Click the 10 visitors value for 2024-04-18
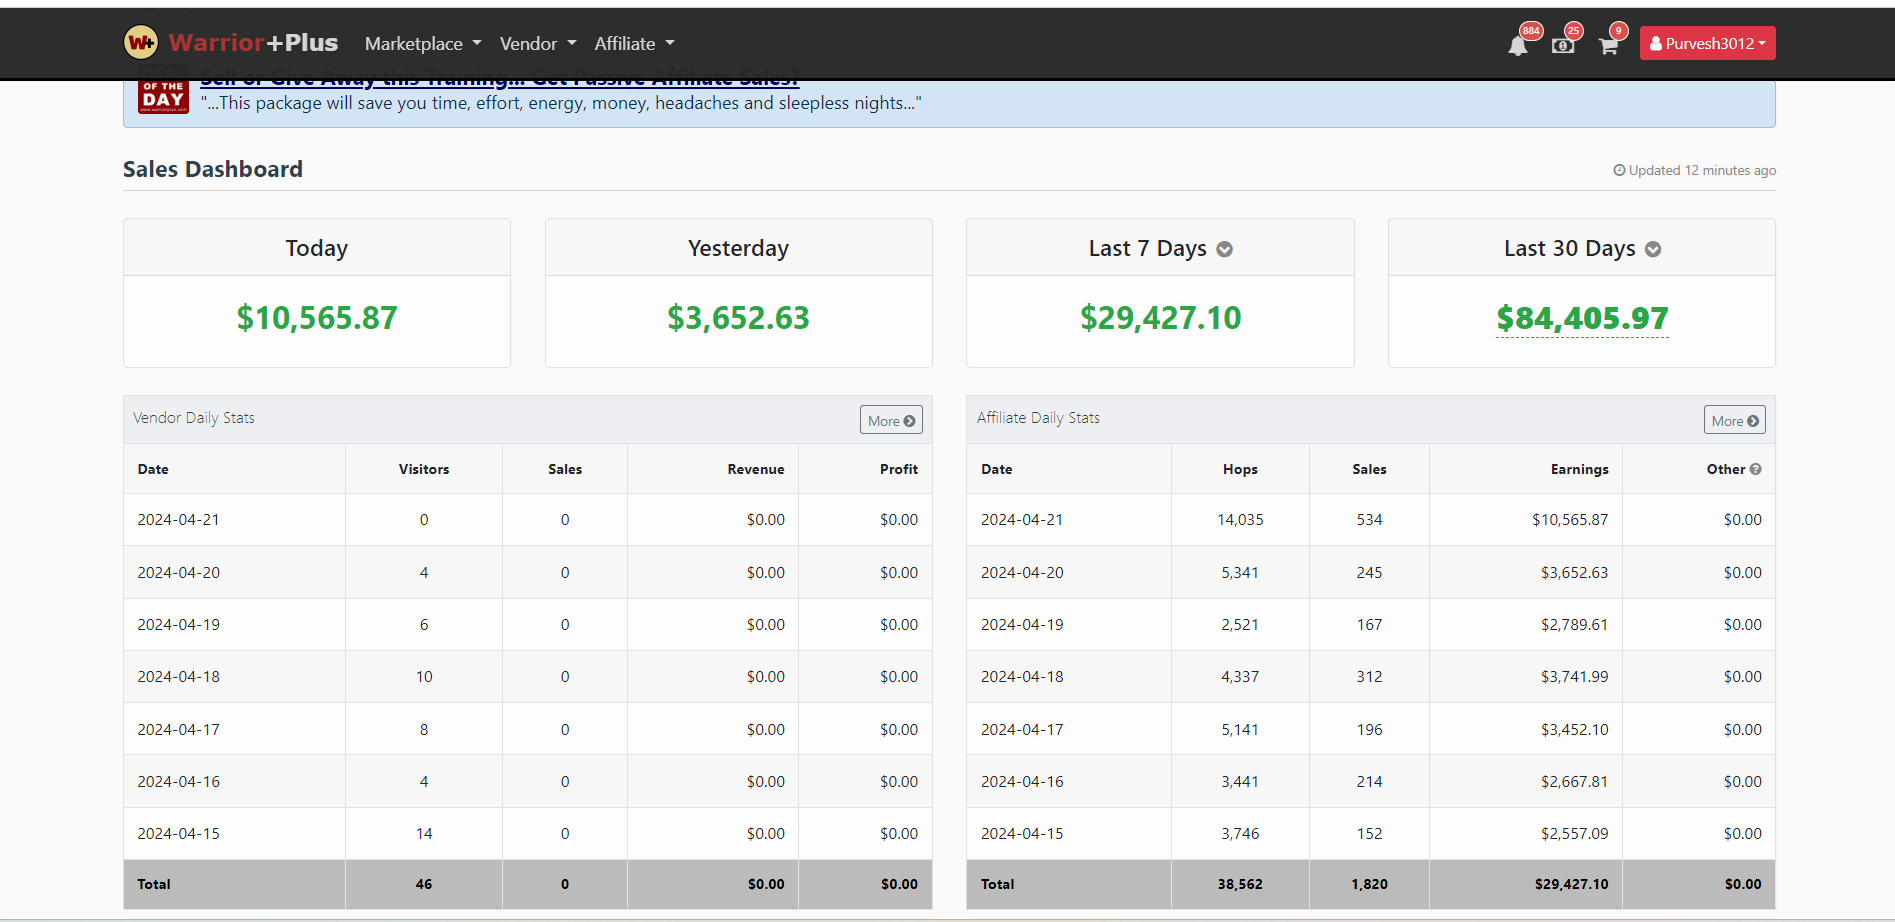1895x922 pixels. click(424, 677)
